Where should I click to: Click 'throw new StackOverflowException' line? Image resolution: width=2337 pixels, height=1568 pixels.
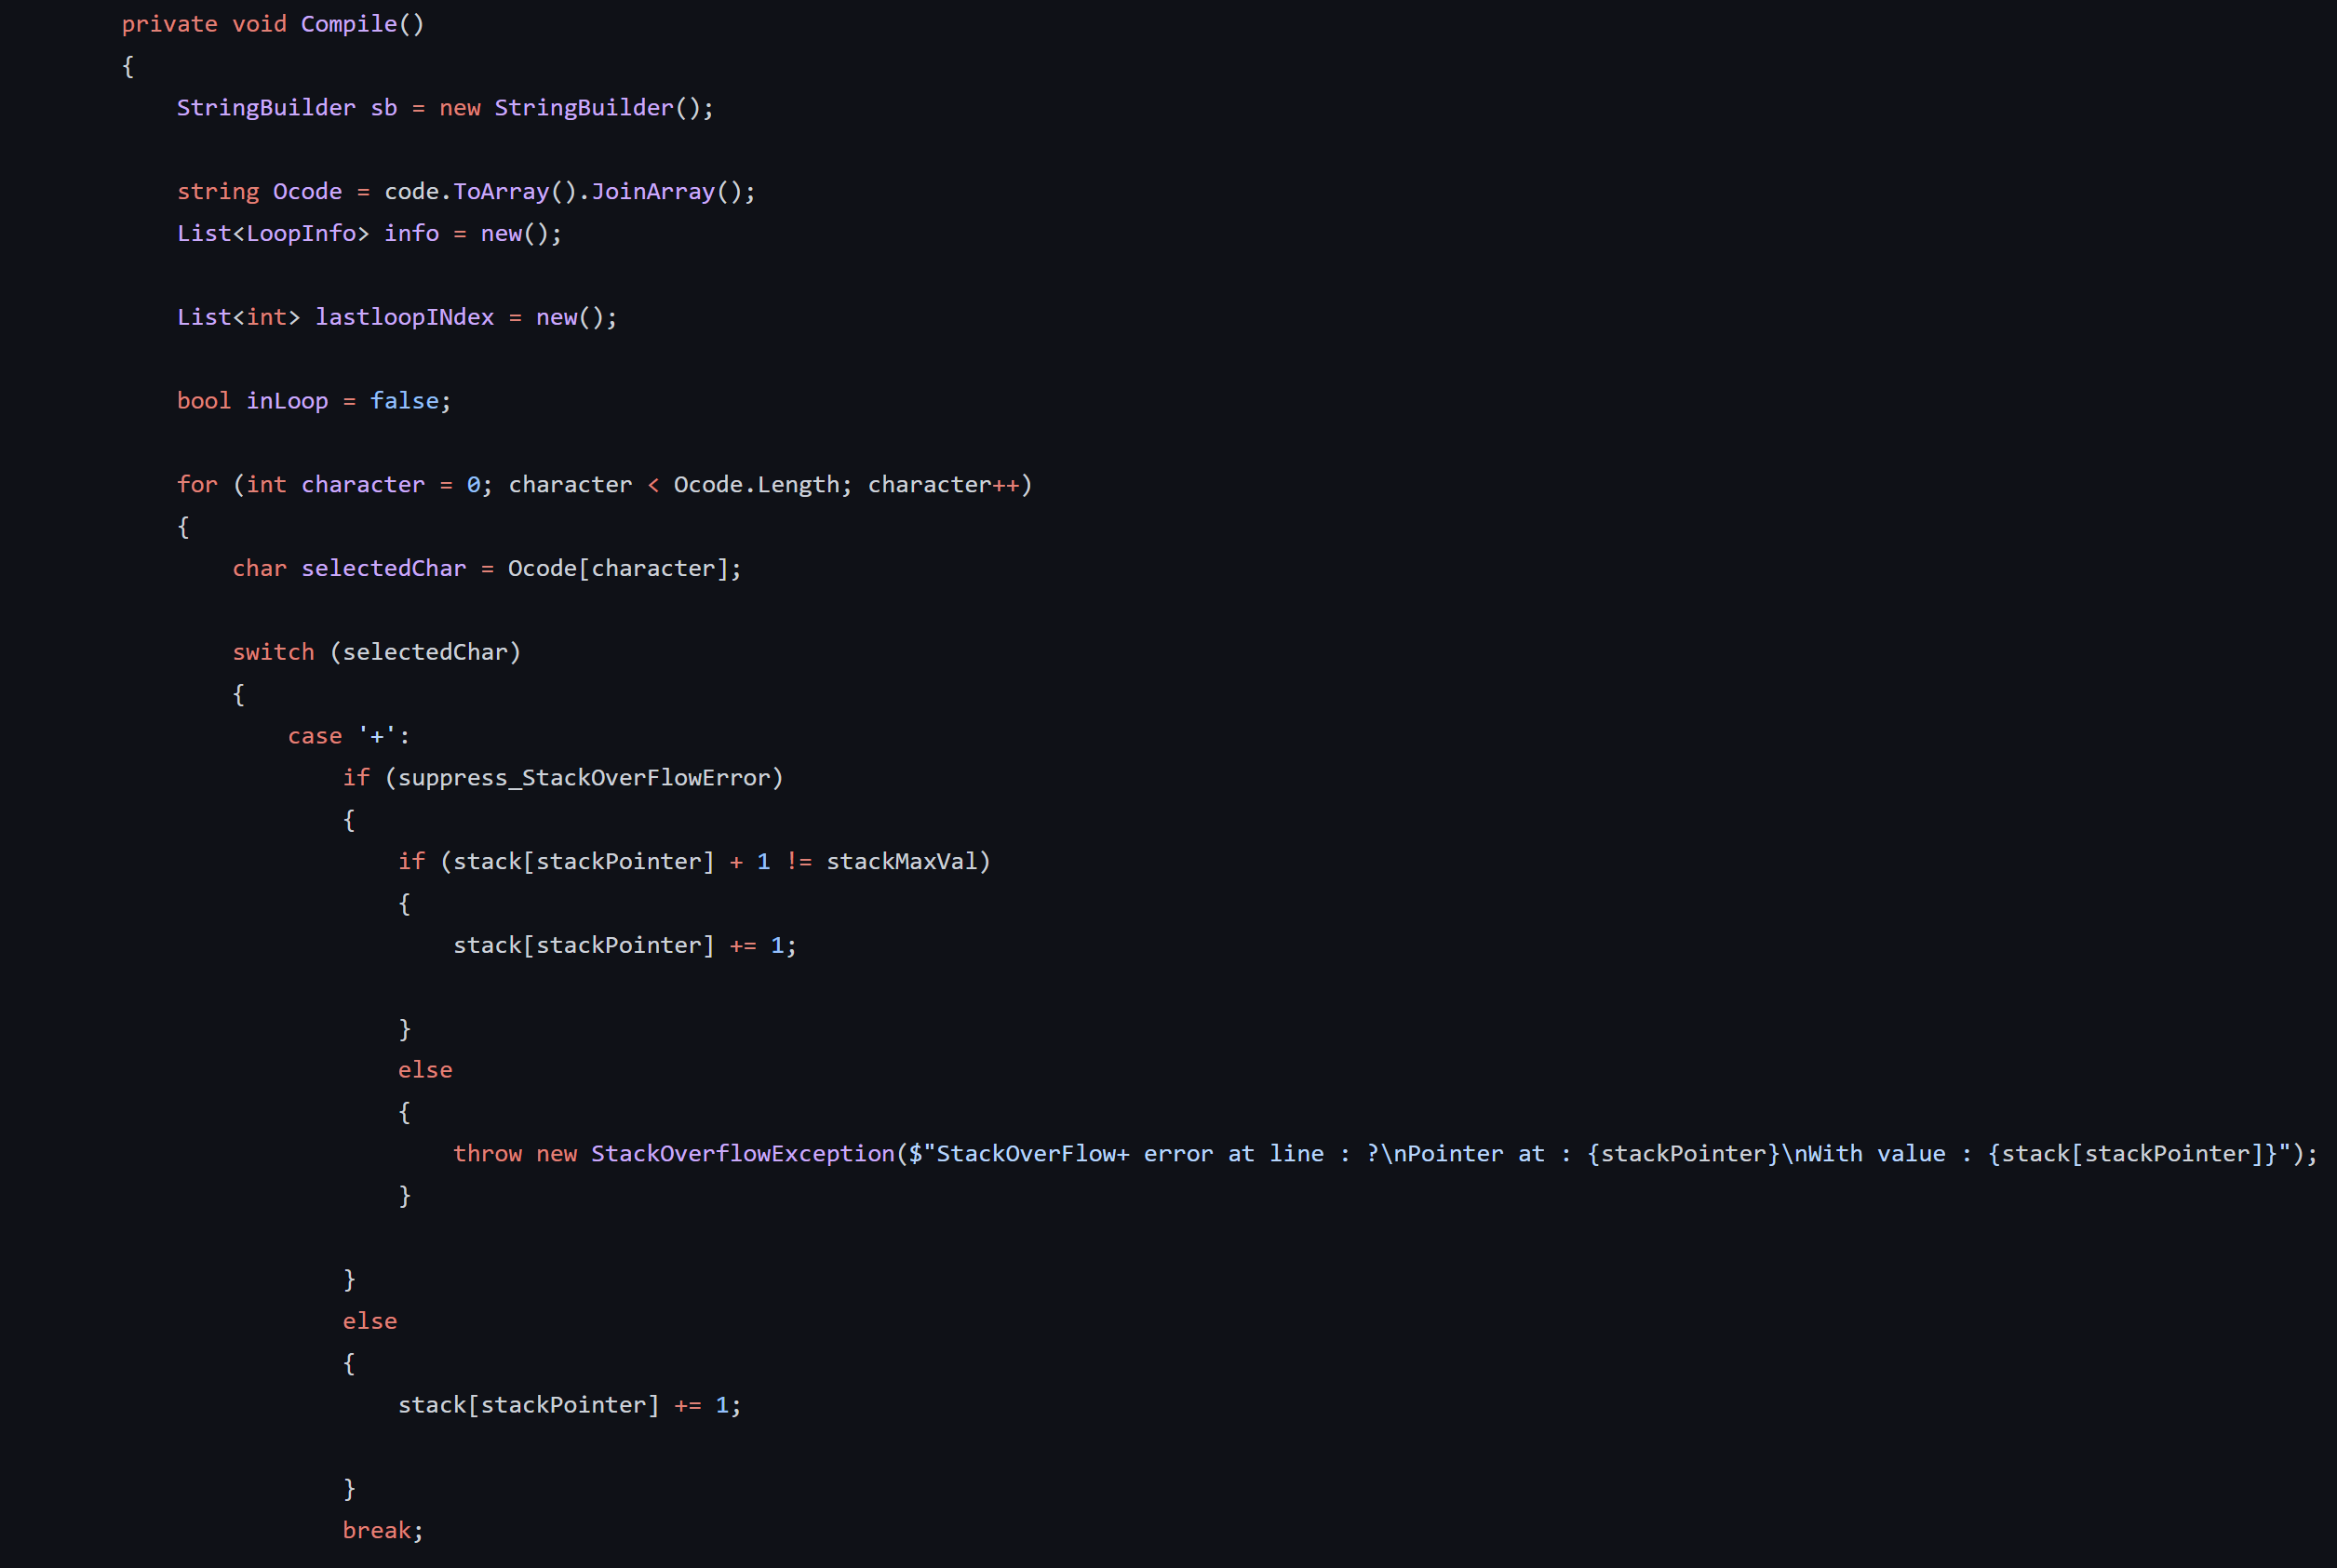tap(1385, 1154)
